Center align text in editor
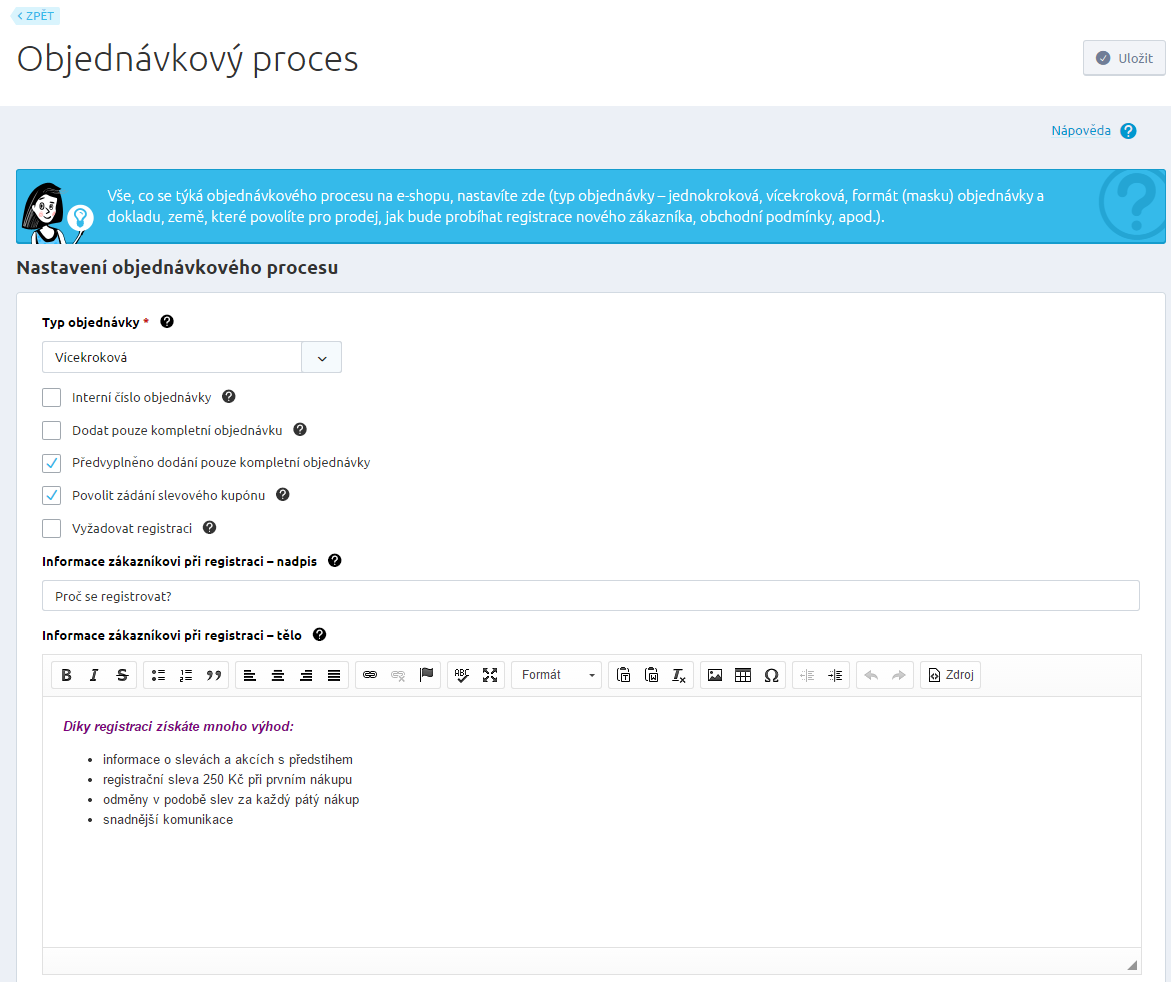 (x=278, y=675)
